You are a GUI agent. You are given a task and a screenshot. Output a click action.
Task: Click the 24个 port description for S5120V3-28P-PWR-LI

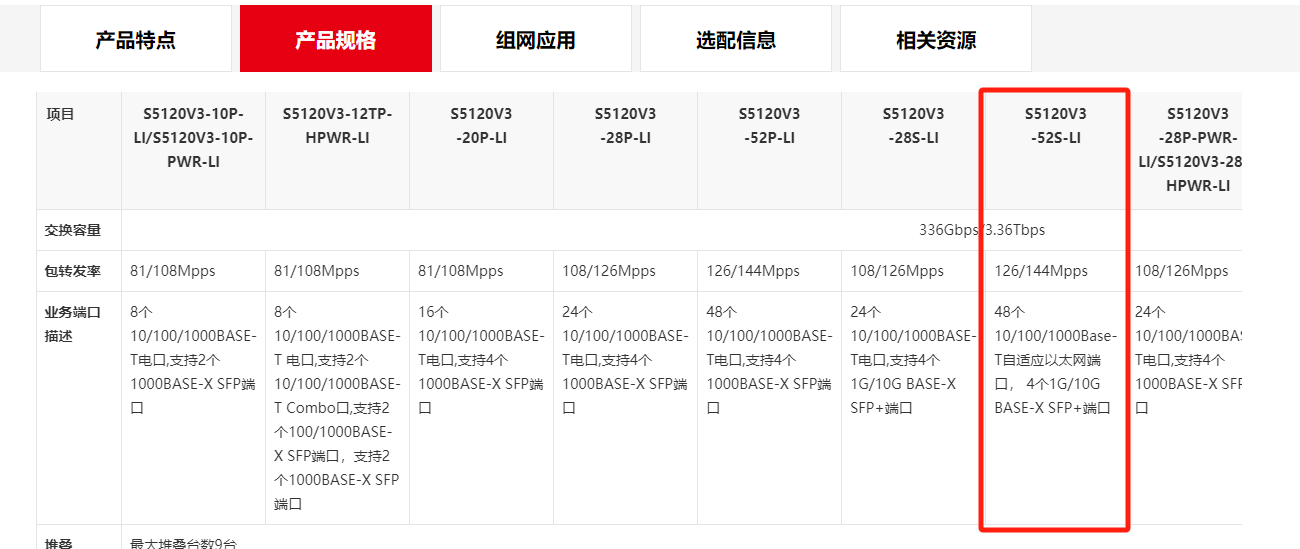pos(1188,360)
